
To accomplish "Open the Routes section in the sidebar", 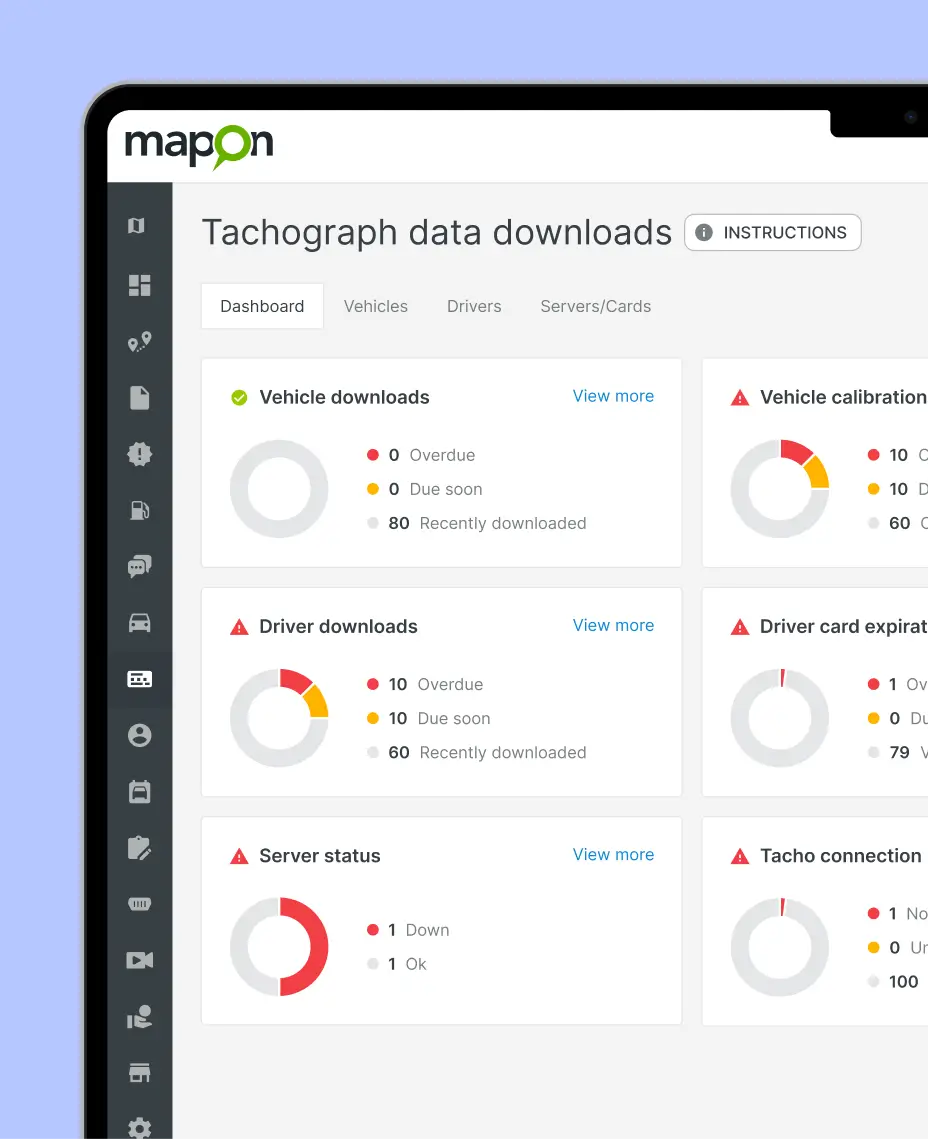I will click(x=140, y=341).
